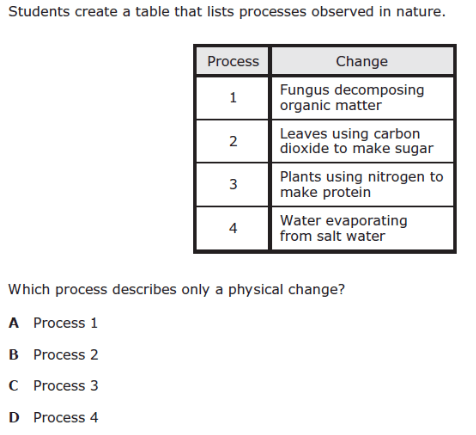Click the Change column header
This screenshot has height=435, width=476.
(362, 61)
